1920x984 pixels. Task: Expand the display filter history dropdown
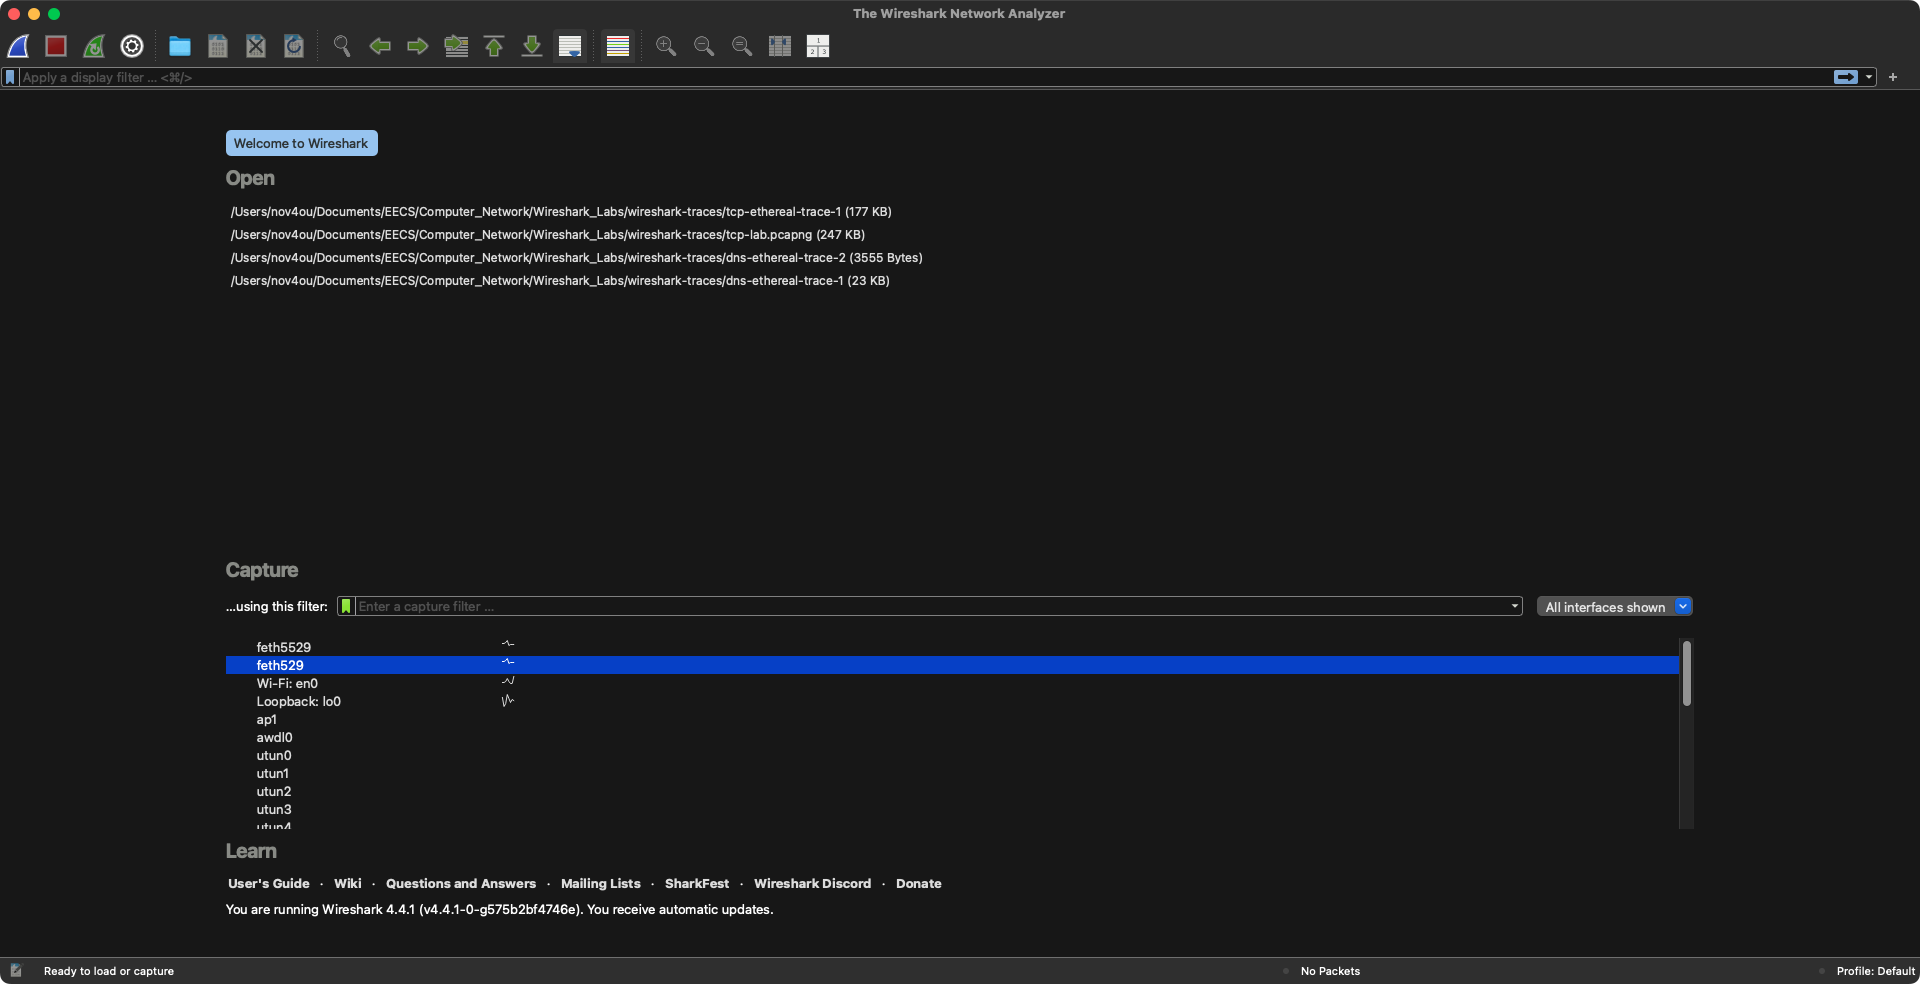1869,77
